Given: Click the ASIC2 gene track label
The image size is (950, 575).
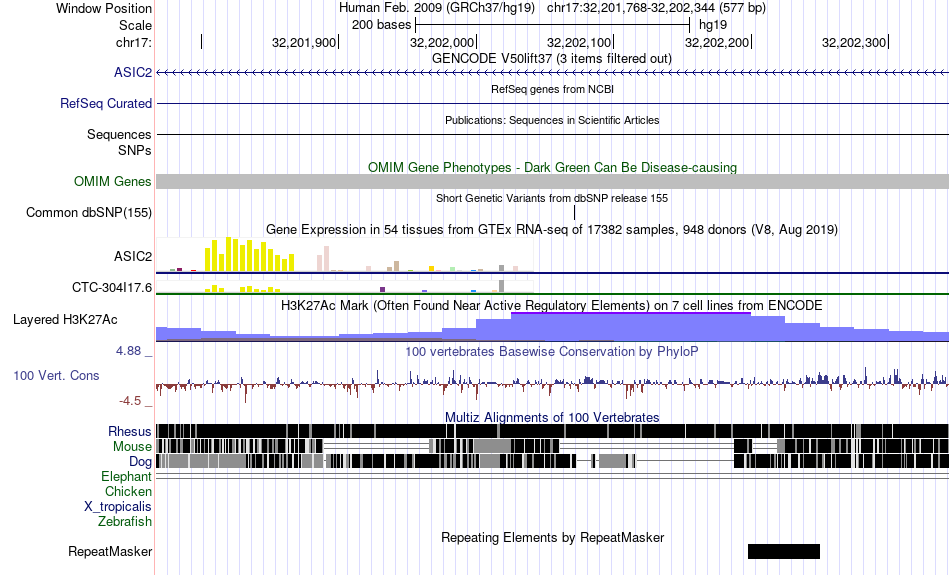Looking at the screenshot, I should pos(133,73).
